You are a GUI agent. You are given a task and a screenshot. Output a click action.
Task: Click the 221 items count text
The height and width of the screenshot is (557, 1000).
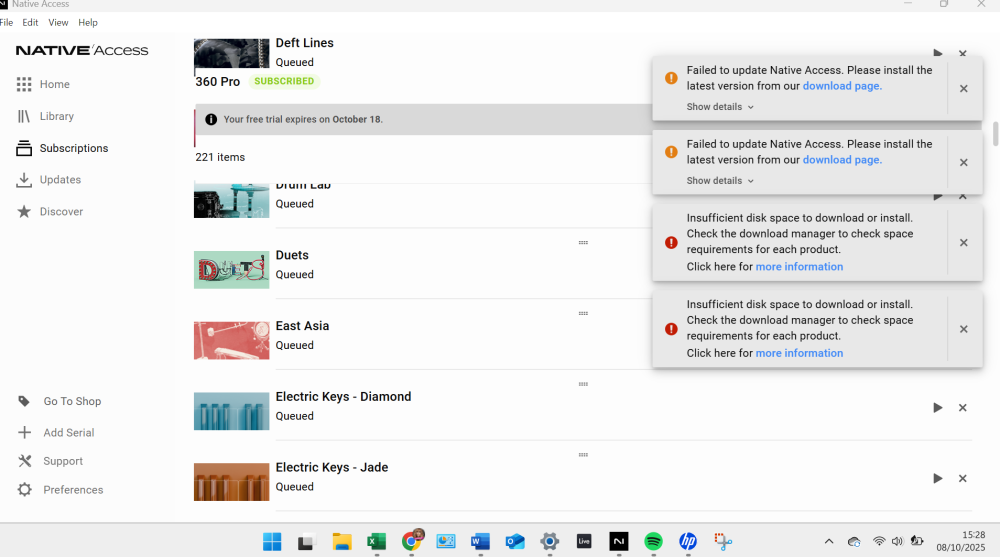pyautogui.click(x=220, y=157)
